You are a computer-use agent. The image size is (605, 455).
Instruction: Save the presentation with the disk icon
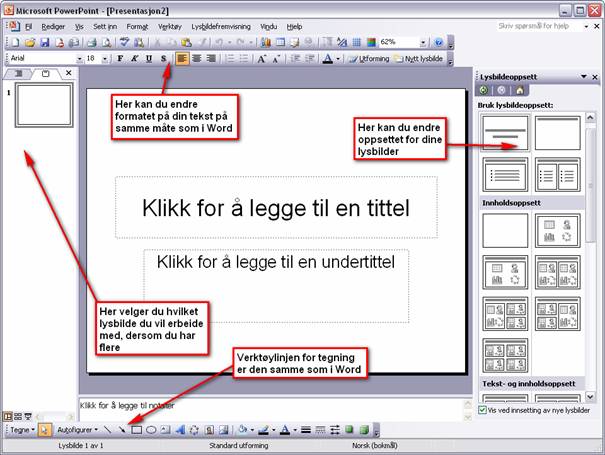(45, 42)
